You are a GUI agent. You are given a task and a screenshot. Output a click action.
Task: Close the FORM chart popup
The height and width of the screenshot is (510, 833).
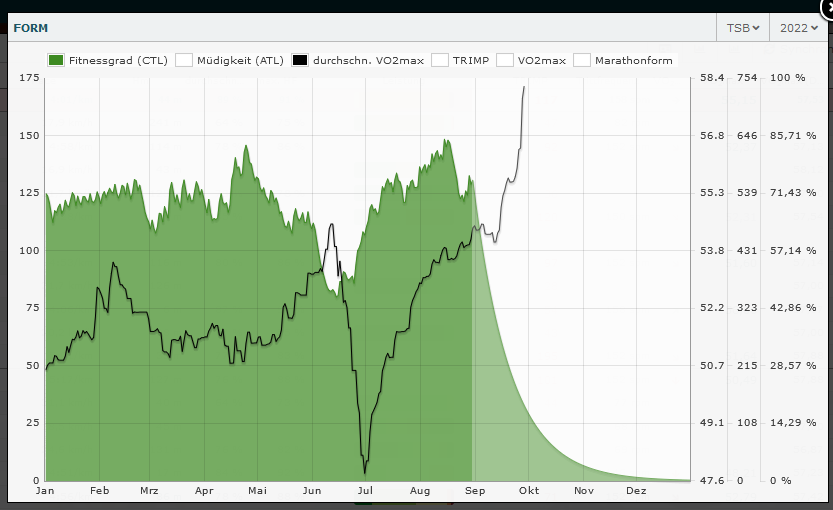click(x=825, y=5)
